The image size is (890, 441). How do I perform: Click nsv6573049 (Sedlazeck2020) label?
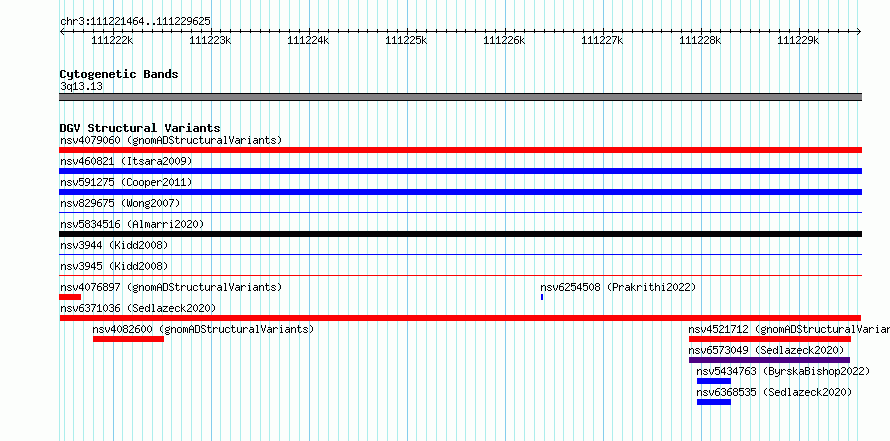point(766,350)
